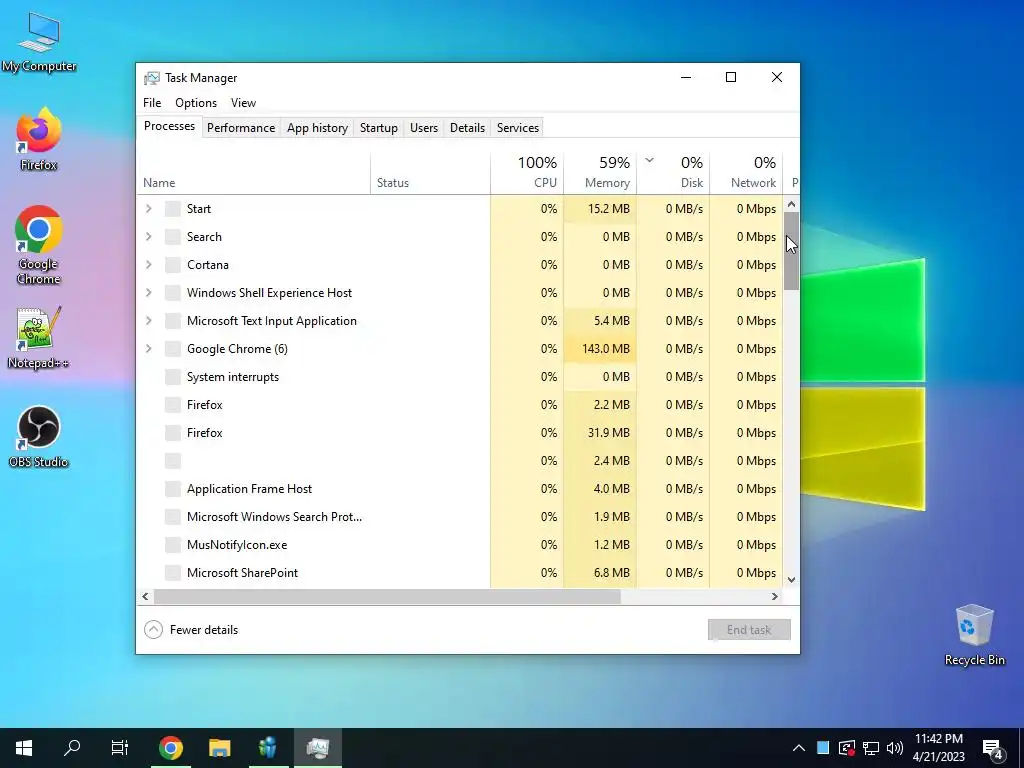Click the Microsoft SharePoint process icon
Image resolution: width=1024 pixels, height=768 pixels.
tap(172, 573)
